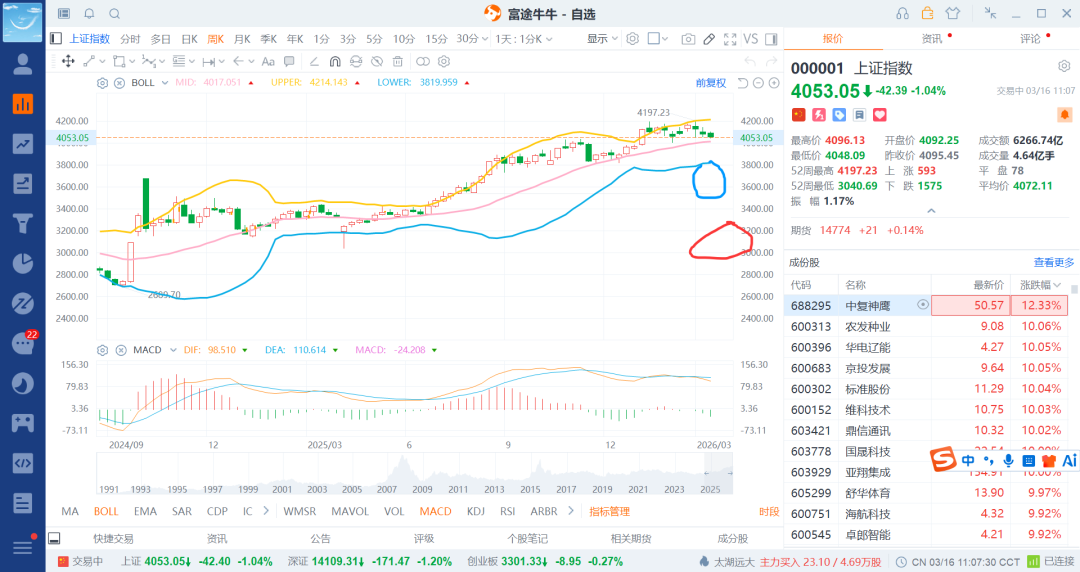Open settings gear for MACD indicator
Viewport: 1080px width, 572px height.
pyautogui.click(x=102, y=350)
